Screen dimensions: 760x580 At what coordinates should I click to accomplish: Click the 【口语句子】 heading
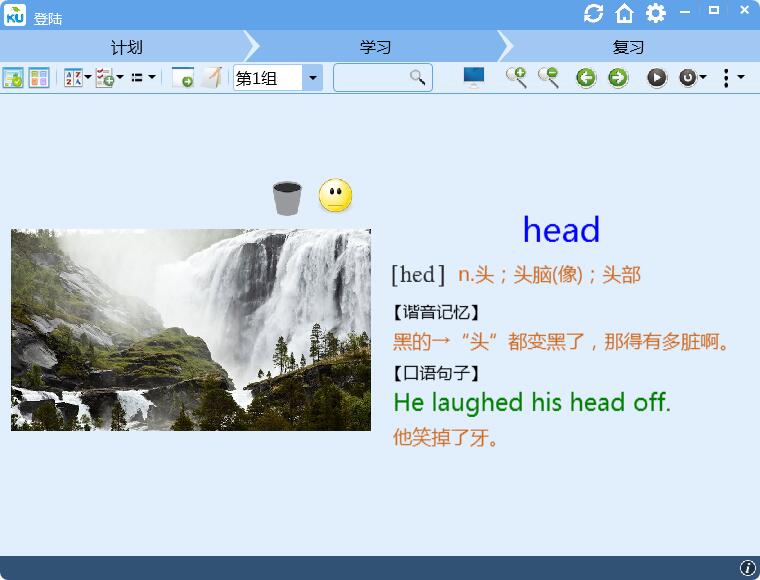click(435, 373)
